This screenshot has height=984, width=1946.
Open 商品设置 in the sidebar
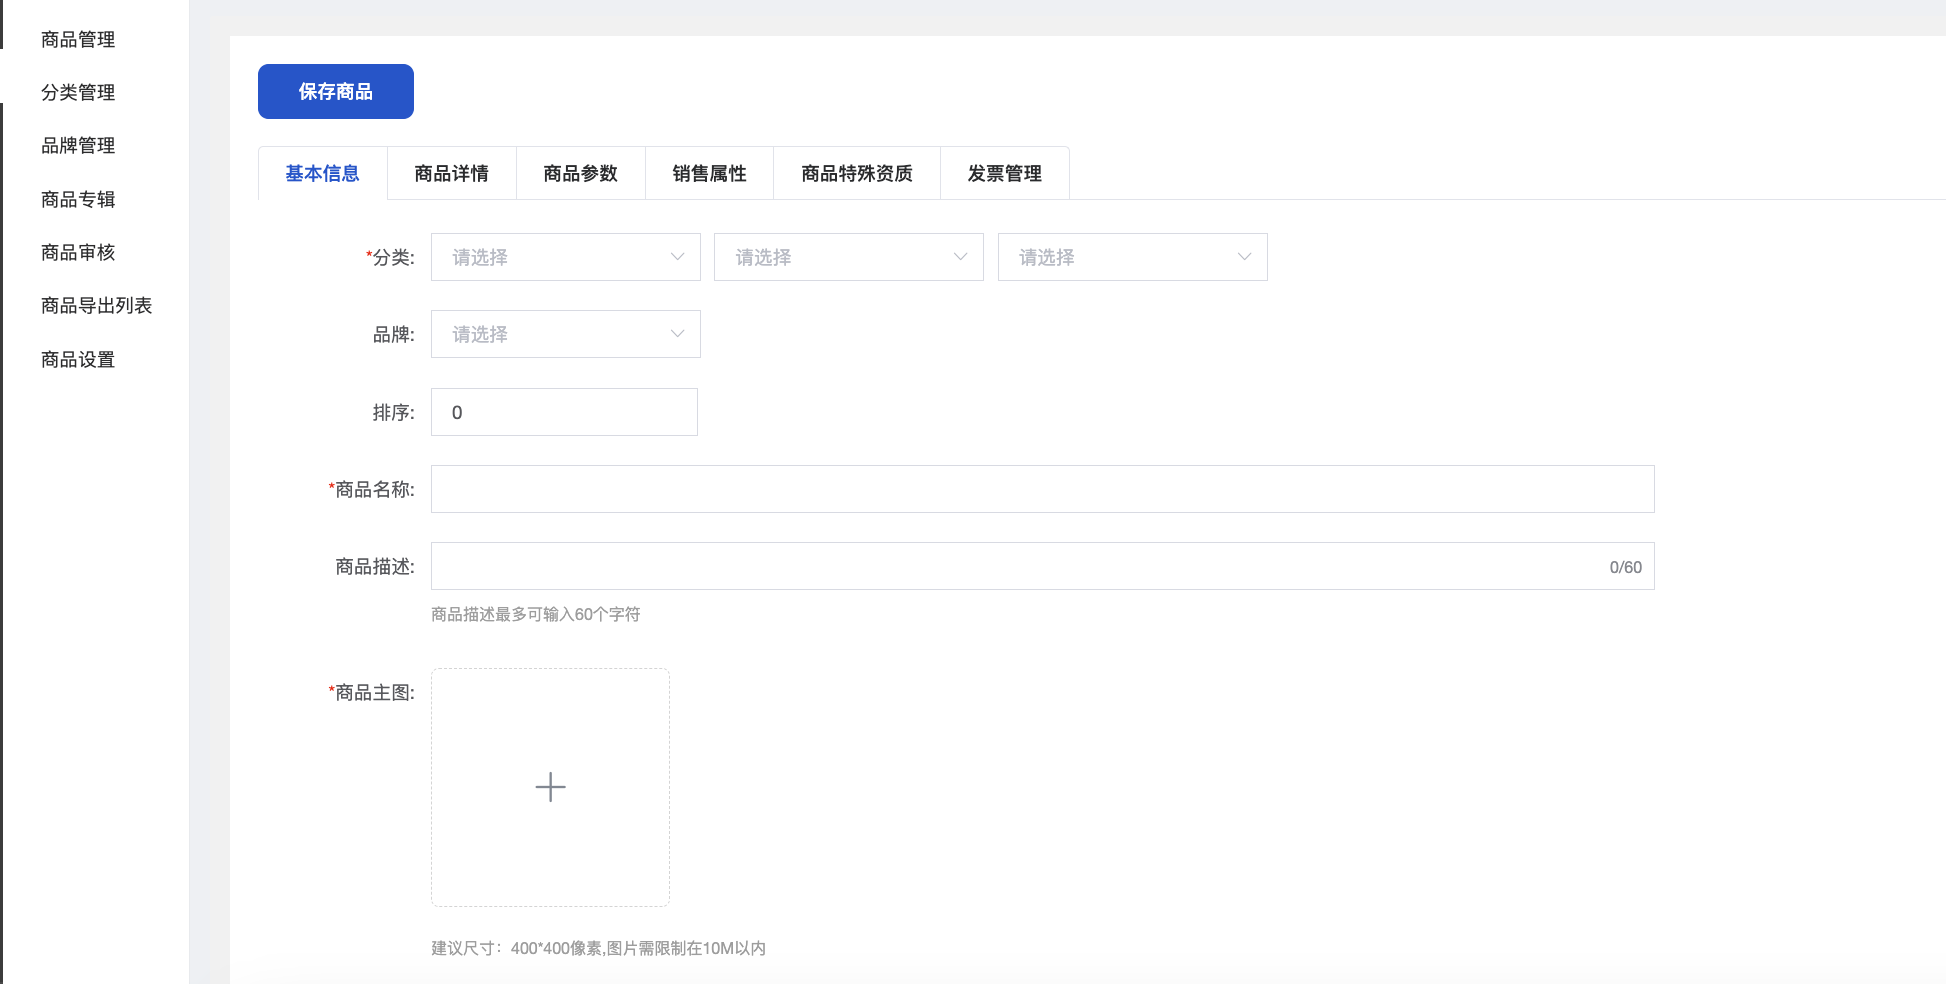(78, 360)
